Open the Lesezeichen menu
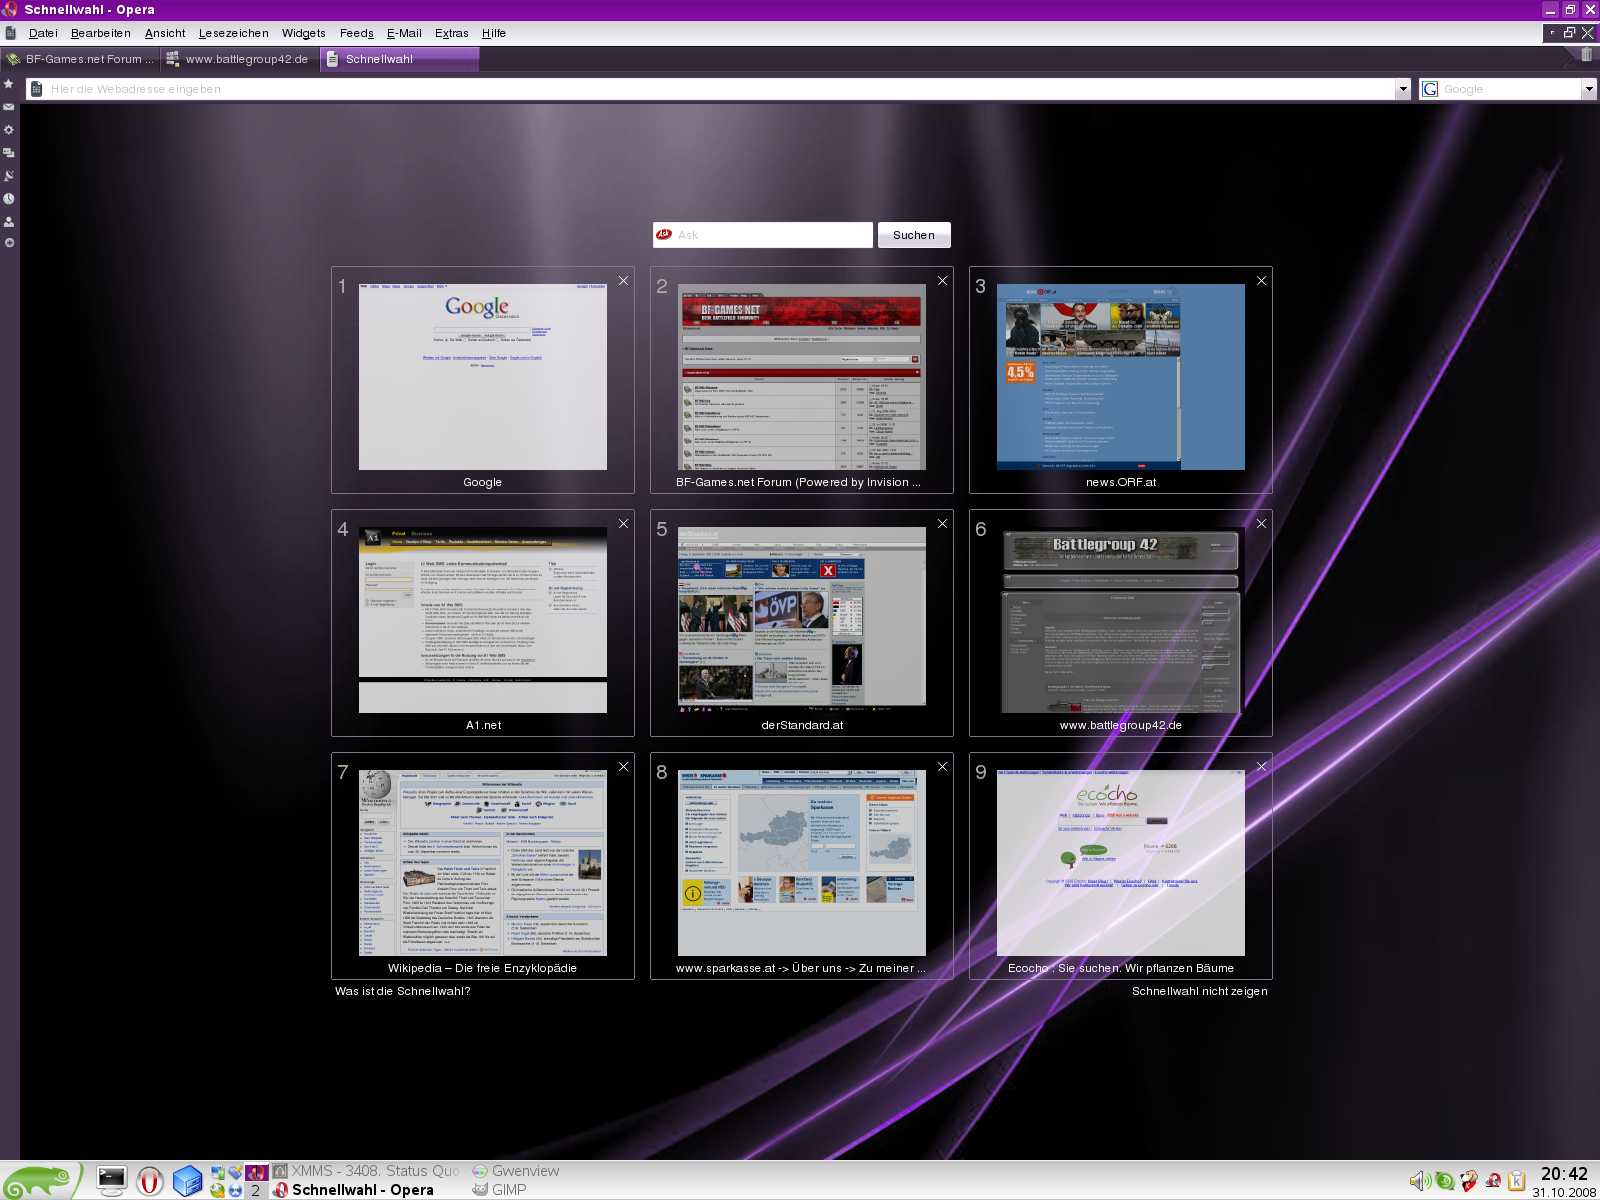Image resolution: width=1600 pixels, height=1200 pixels. click(234, 33)
